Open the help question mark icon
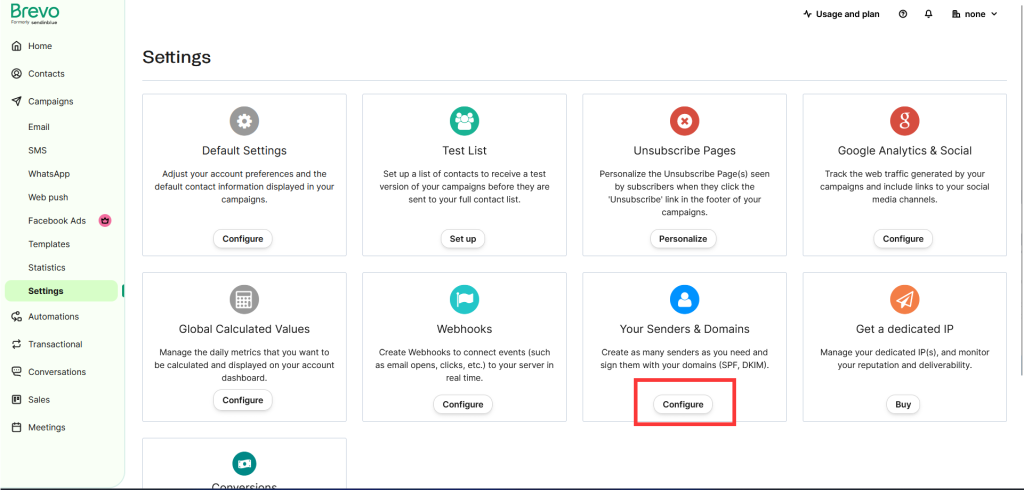This screenshot has height=490, width=1024. tap(903, 14)
